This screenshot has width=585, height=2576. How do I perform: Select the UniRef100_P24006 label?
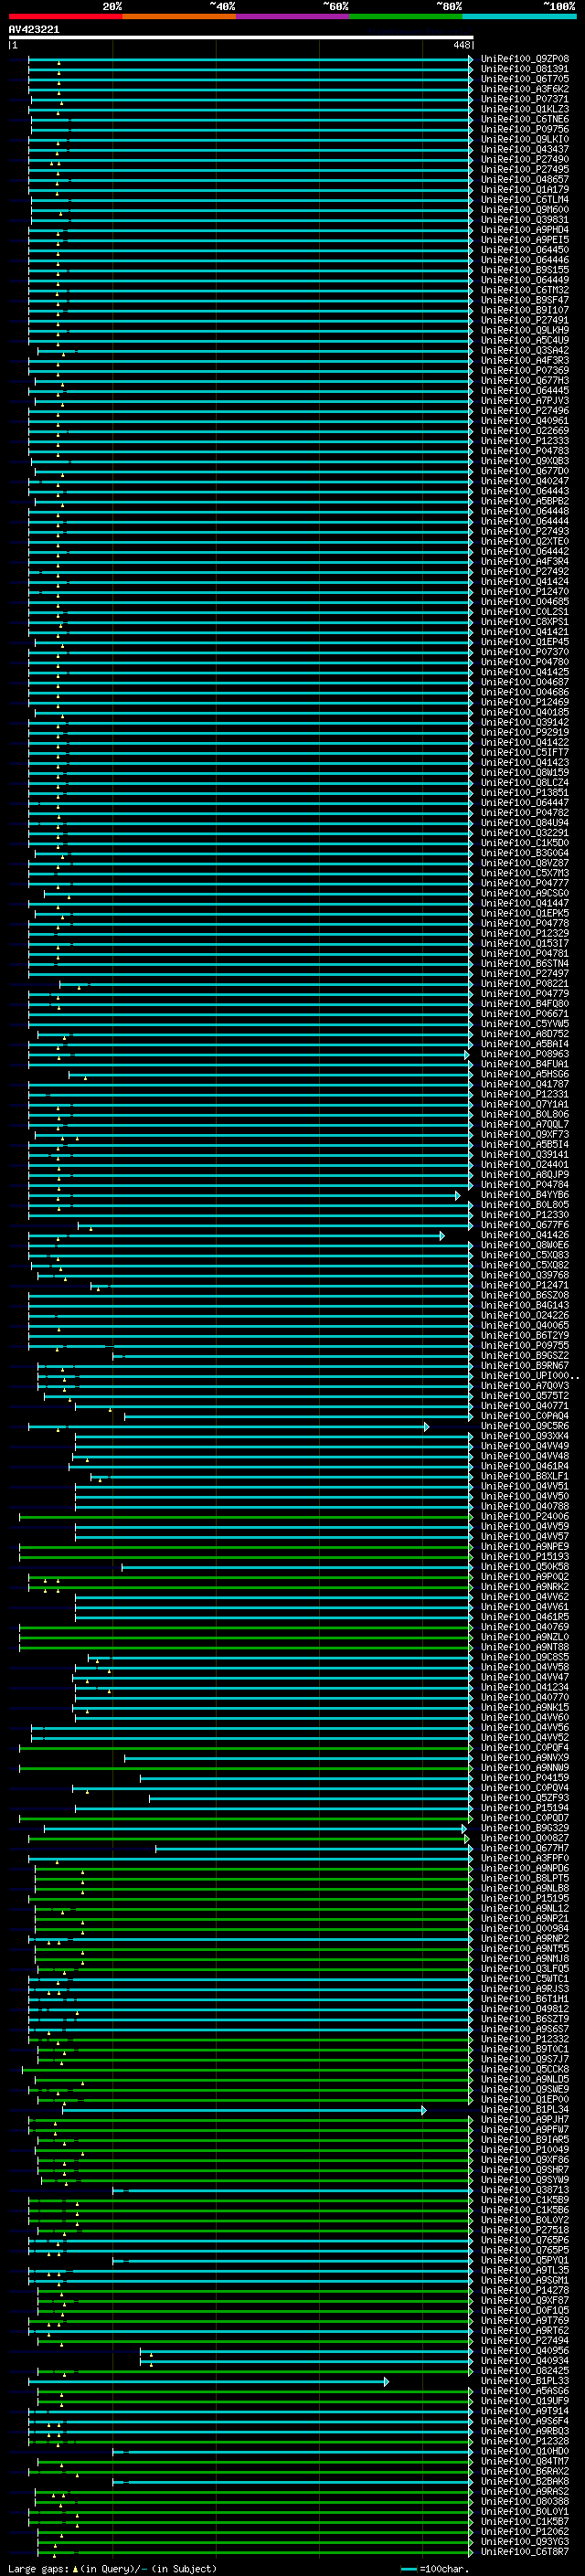(x=524, y=1516)
